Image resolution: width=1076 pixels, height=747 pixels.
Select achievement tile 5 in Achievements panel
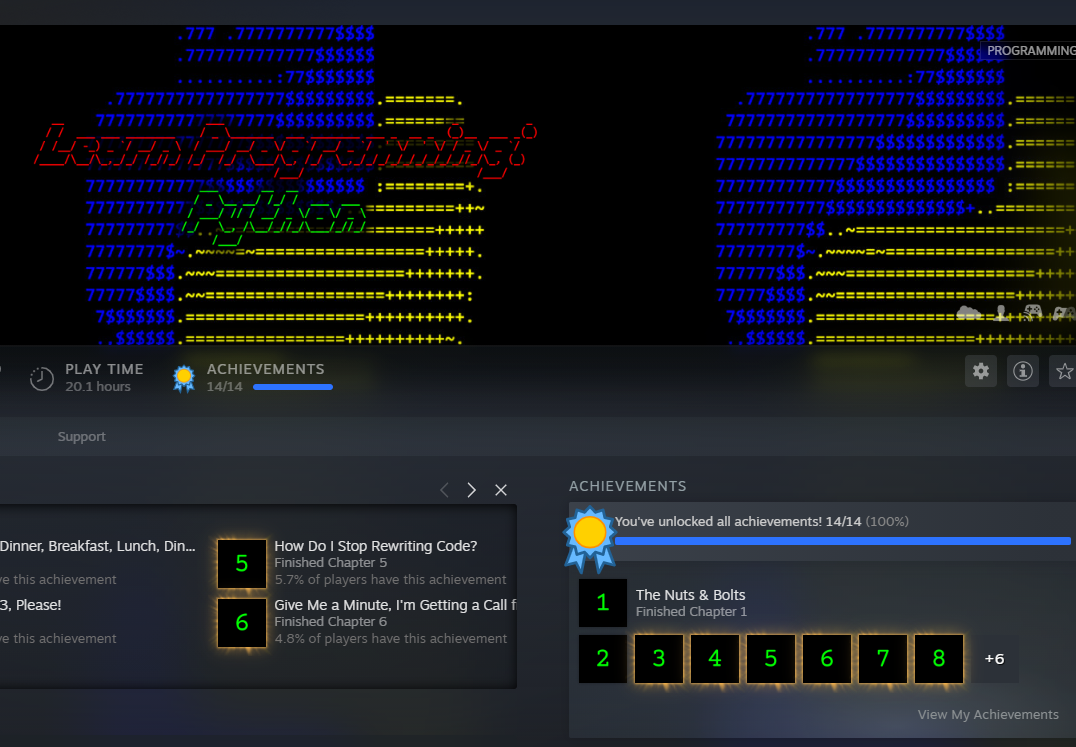point(771,659)
